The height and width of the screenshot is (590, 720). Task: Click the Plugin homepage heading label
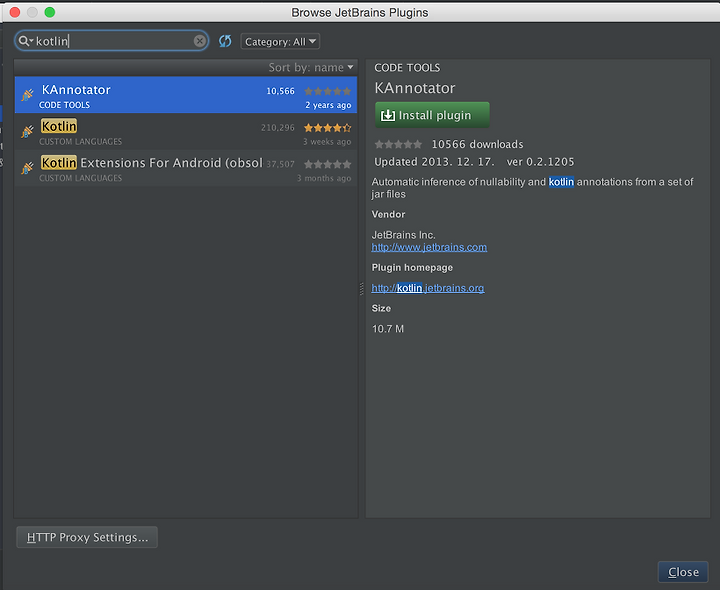click(x=412, y=268)
